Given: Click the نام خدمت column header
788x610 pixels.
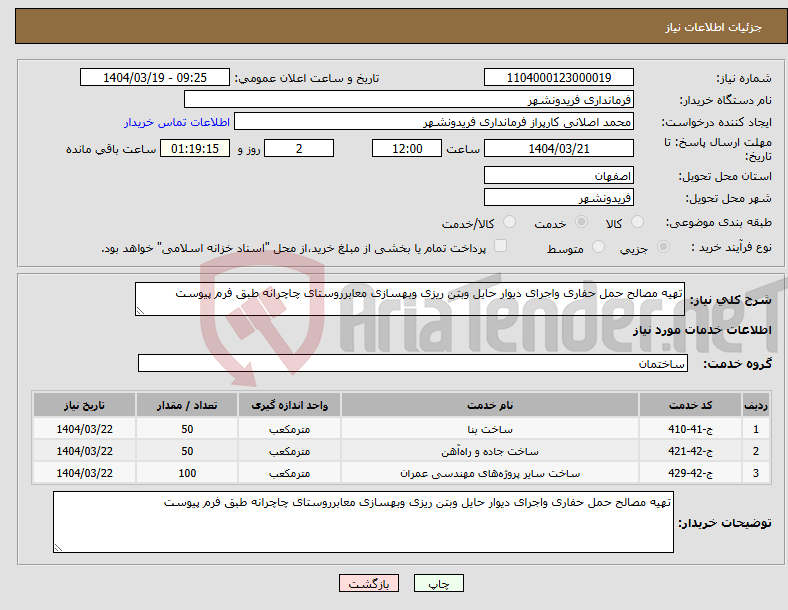Looking at the screenshot, I should click(x=490, y=405).
